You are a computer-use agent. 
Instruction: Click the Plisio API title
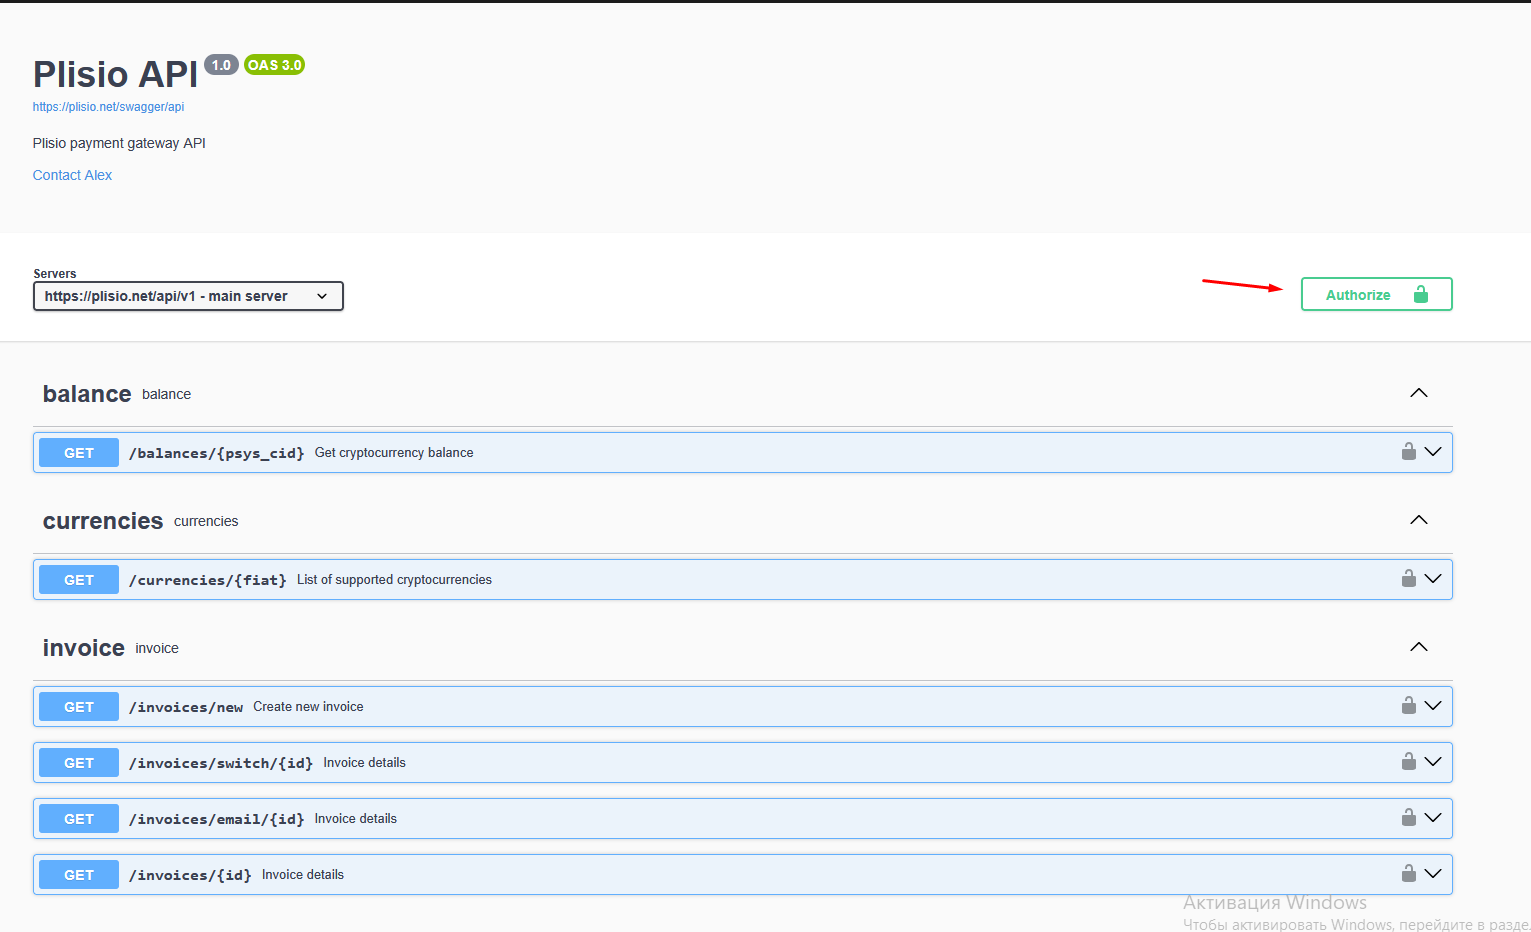coord(116,74)
